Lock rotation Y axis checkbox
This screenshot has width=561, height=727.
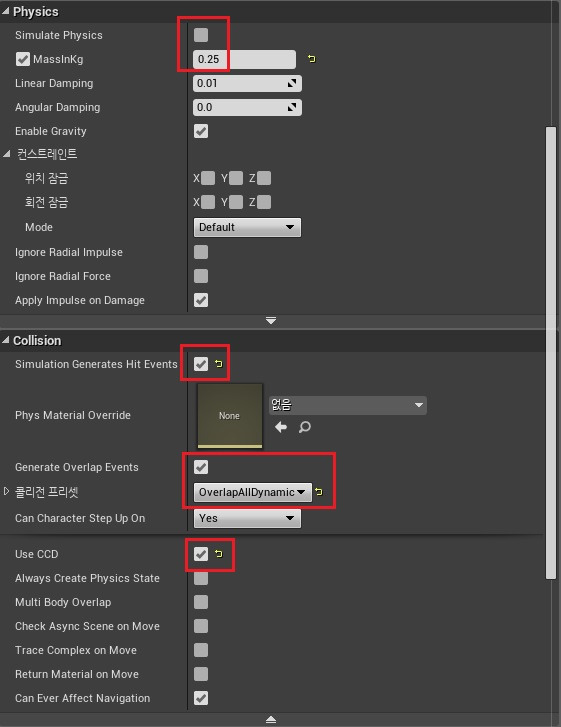236,202
